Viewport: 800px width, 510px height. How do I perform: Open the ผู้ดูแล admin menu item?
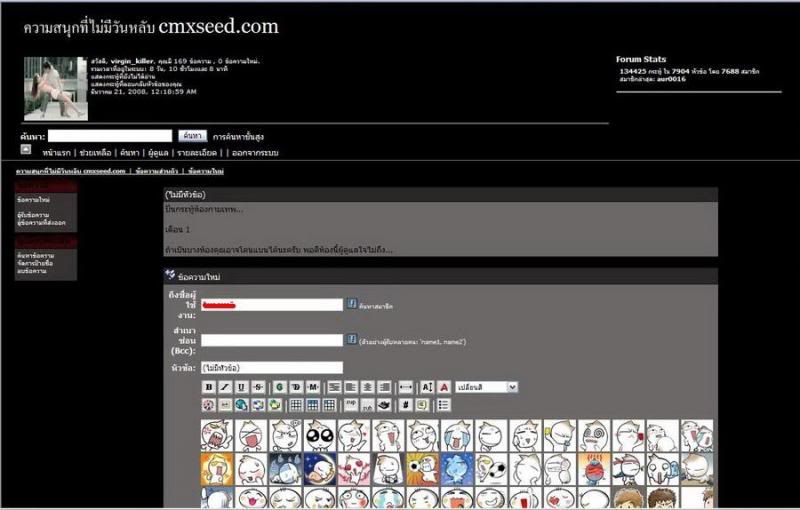click(158, 152)
